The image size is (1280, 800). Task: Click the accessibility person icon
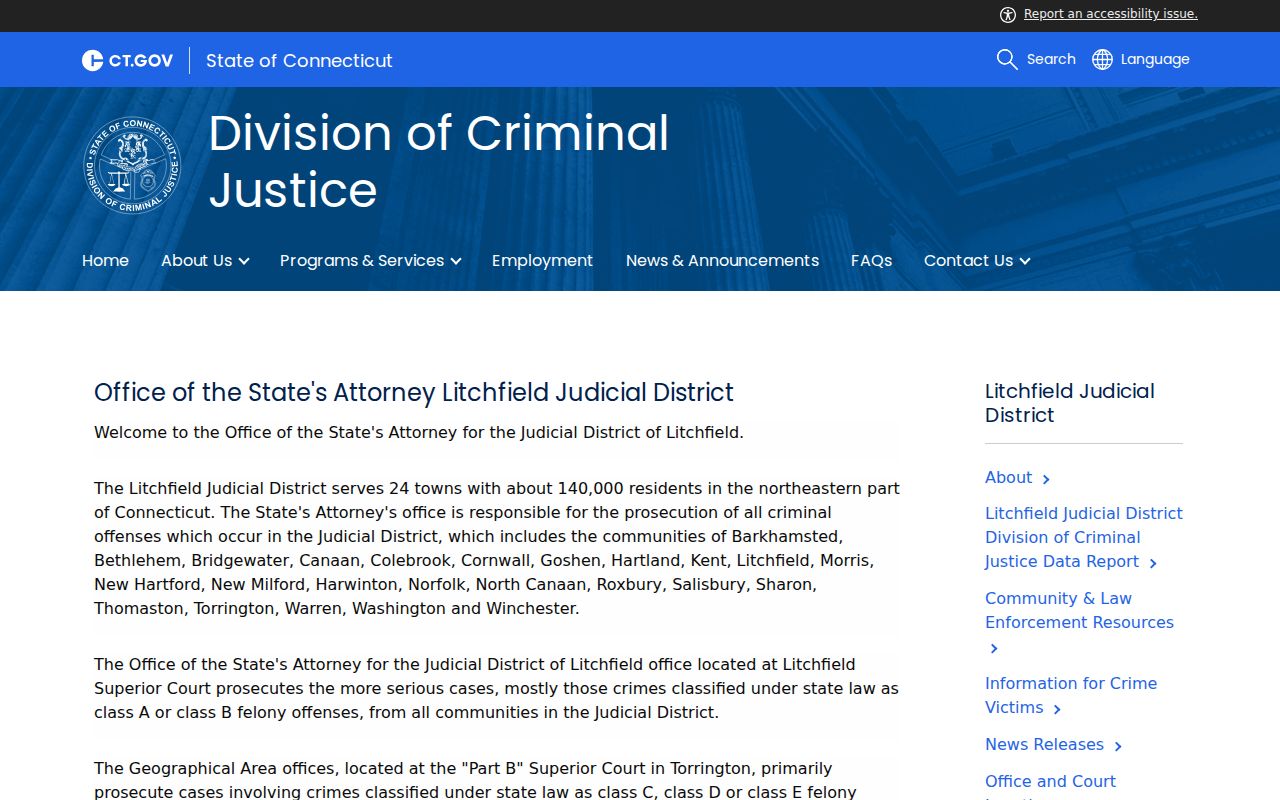tap(1008, 14)
